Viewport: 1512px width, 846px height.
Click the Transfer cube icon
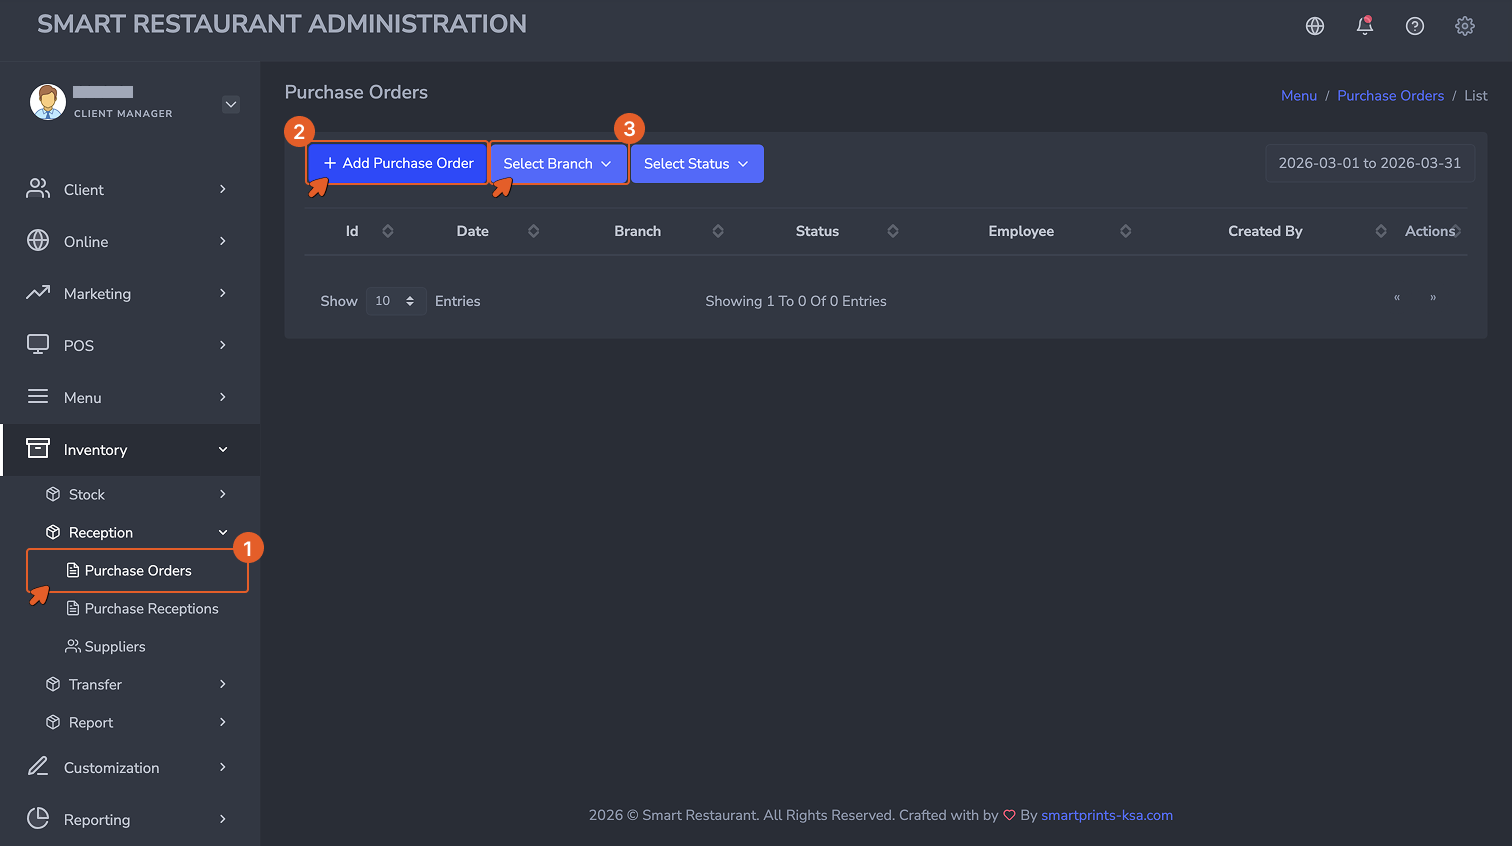click(54, 684)
